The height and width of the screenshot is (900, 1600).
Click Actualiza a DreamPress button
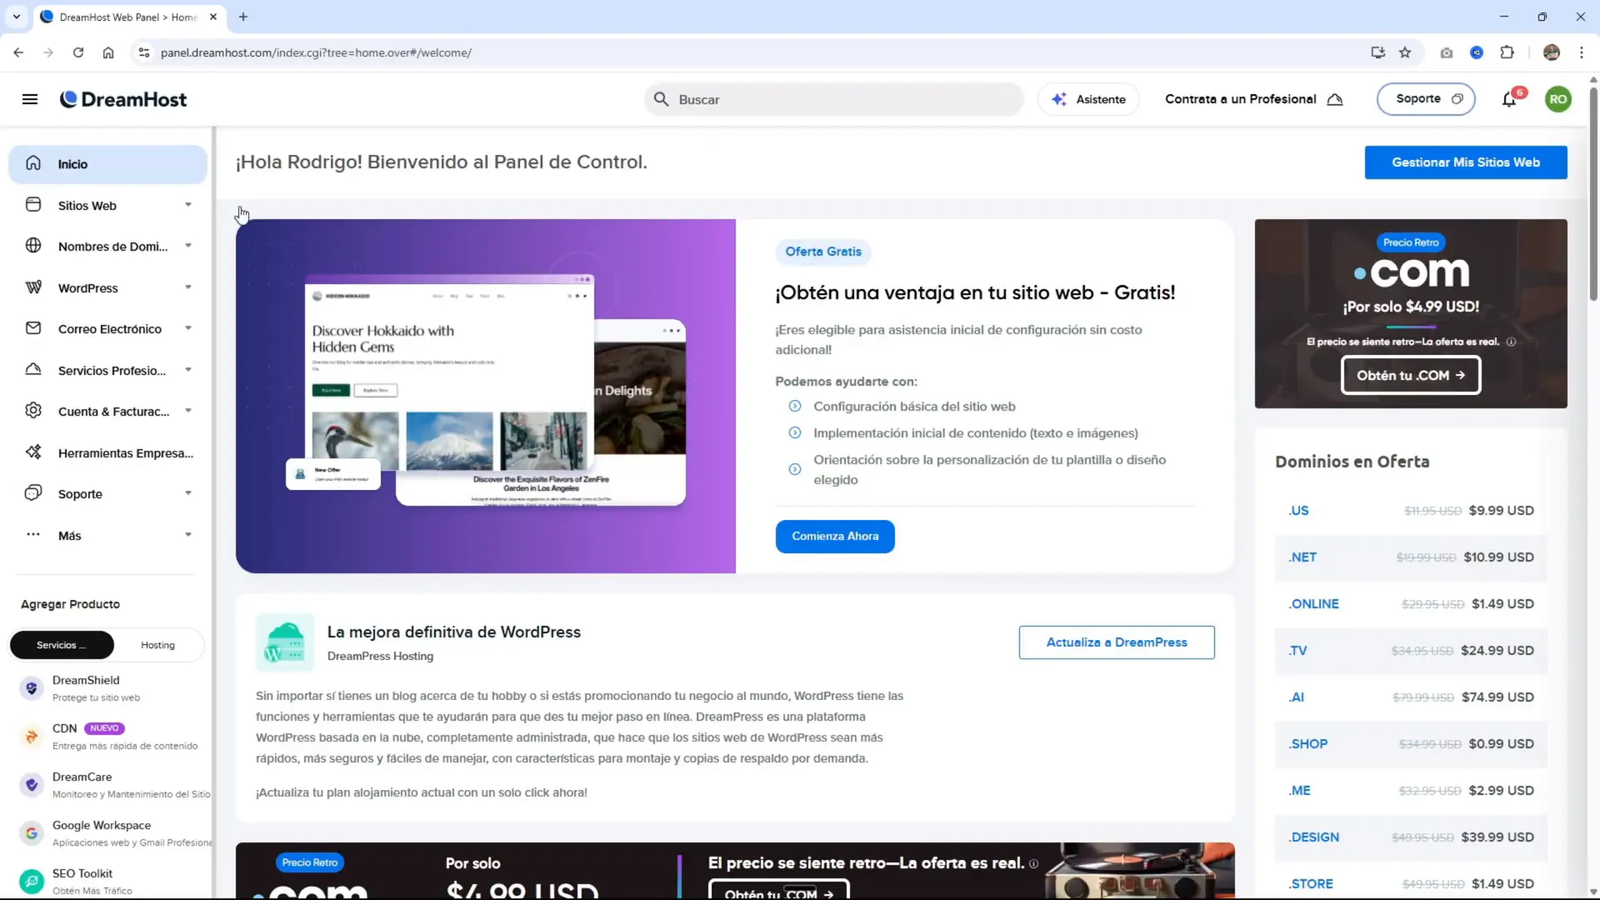[1116, 642]
